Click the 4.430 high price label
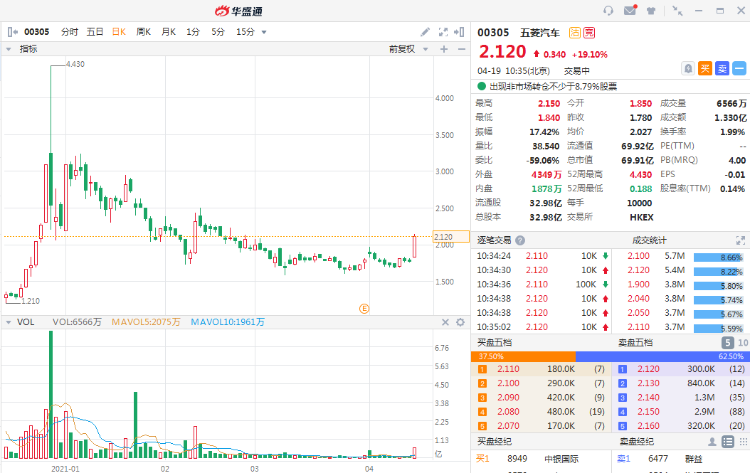Screen dimensions: 750x473 [75, 64]
